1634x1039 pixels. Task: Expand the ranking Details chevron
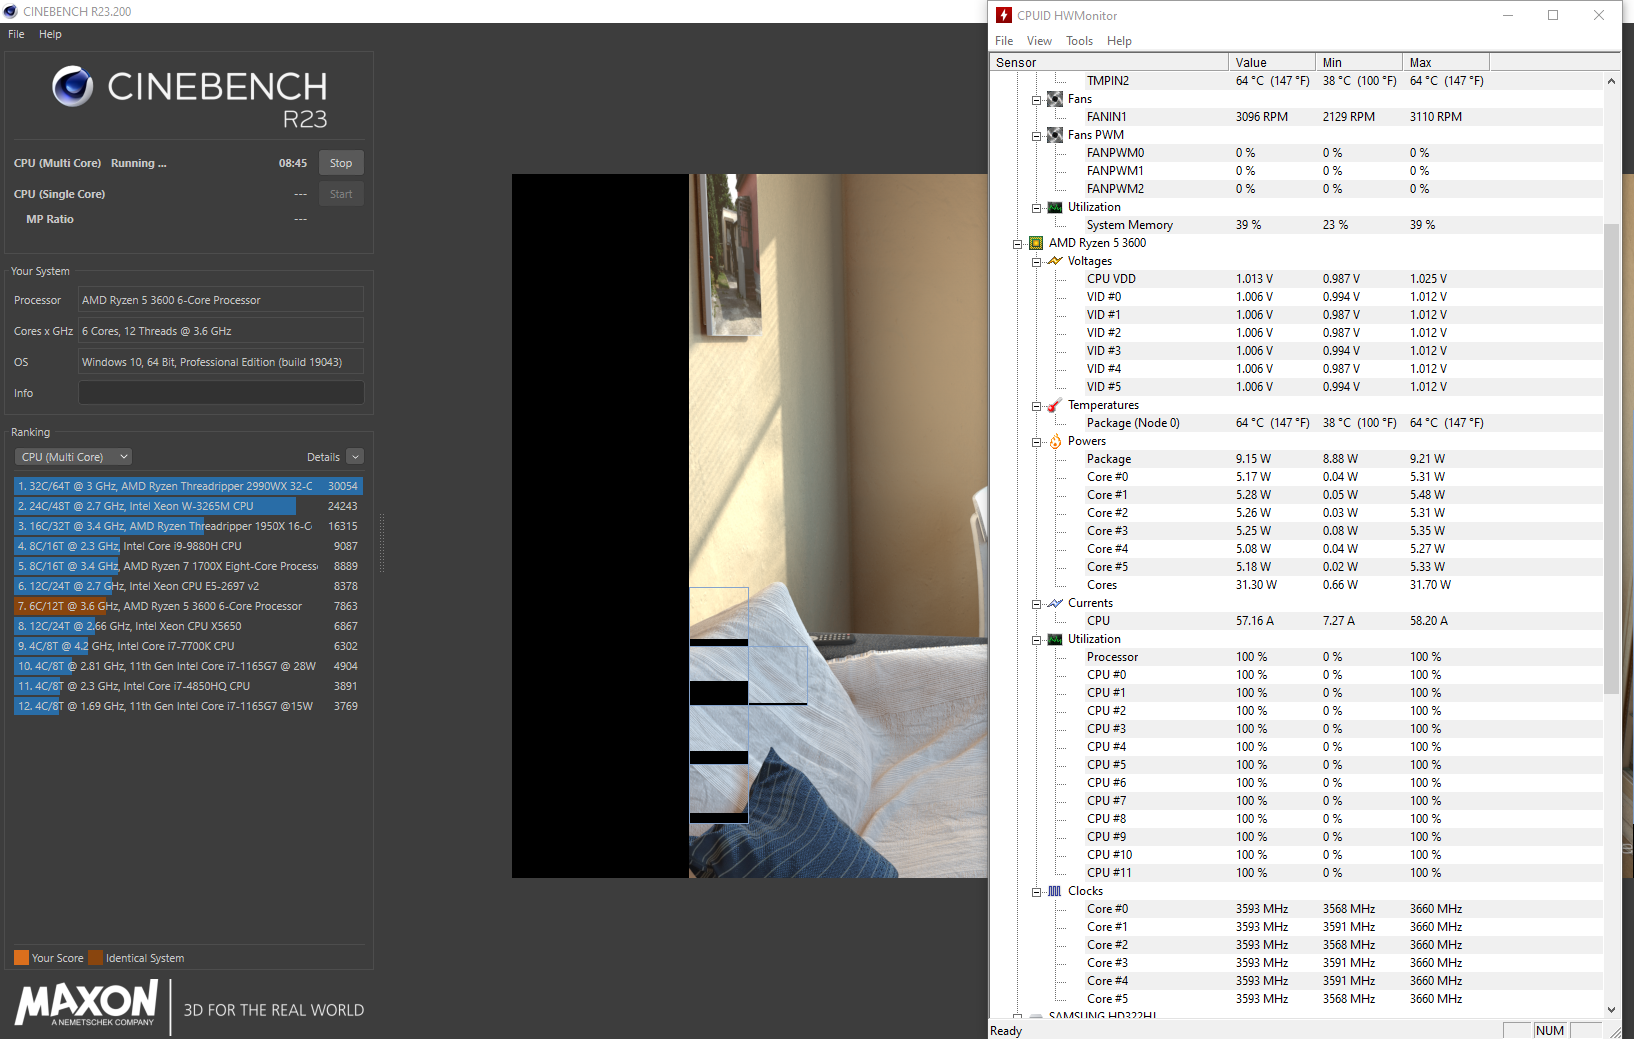coord(355,457)
